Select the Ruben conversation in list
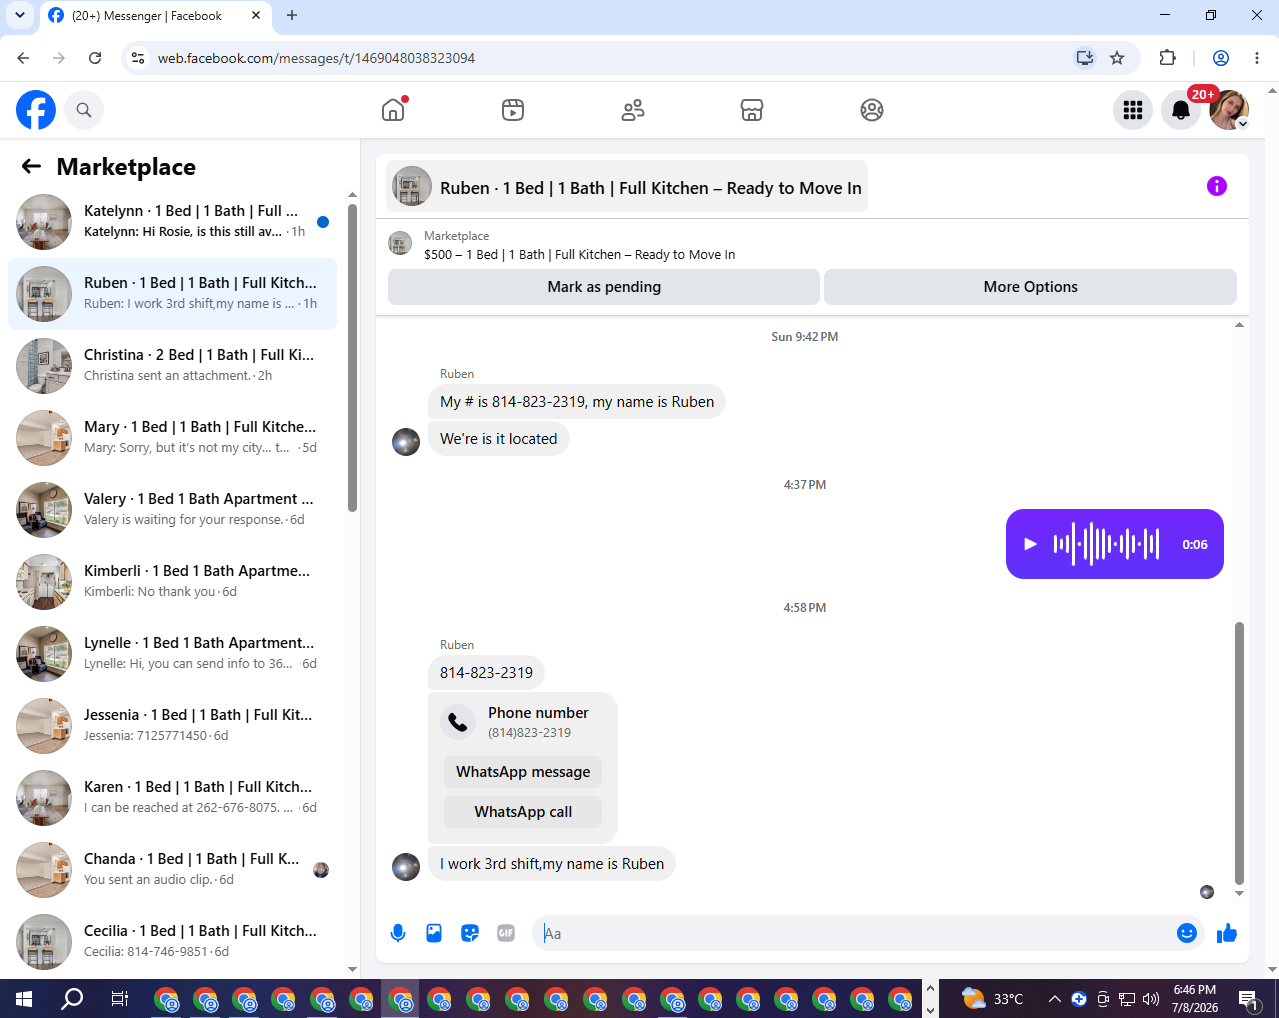The height and width of the screenshot is (1018, 1279). coord(172,294)
